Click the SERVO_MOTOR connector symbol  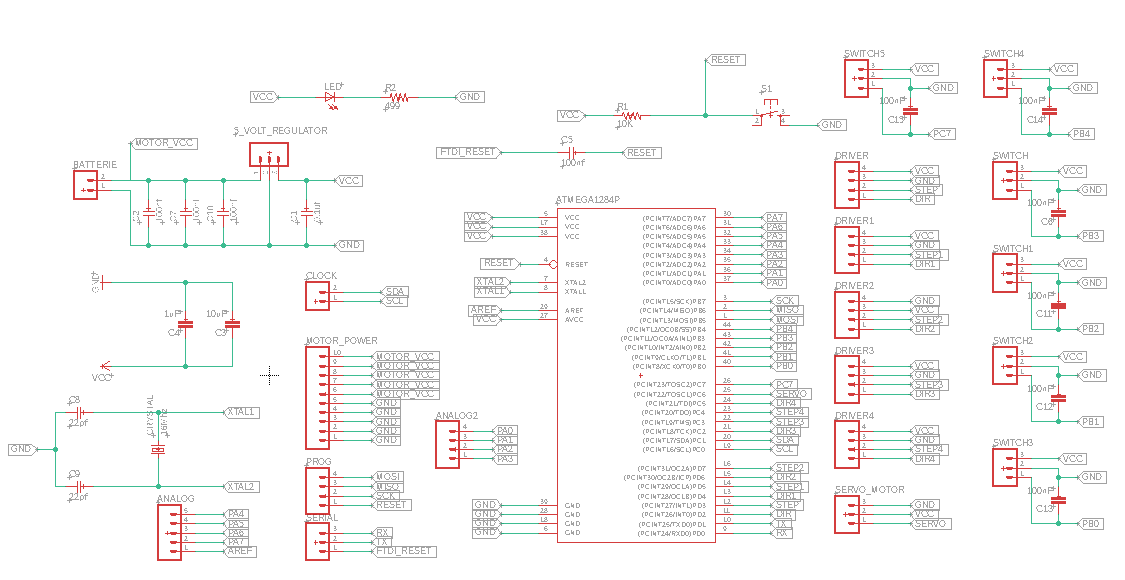847,515
